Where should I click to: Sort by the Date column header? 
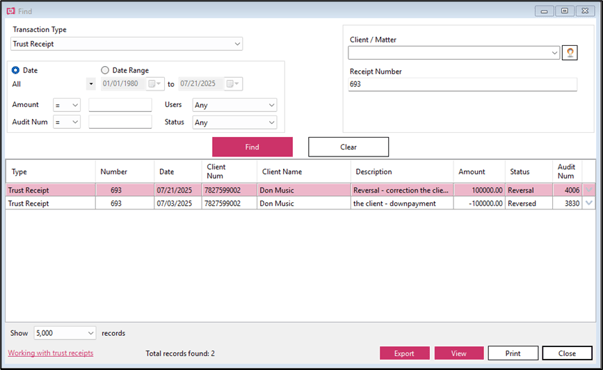(x=178, y=172)
